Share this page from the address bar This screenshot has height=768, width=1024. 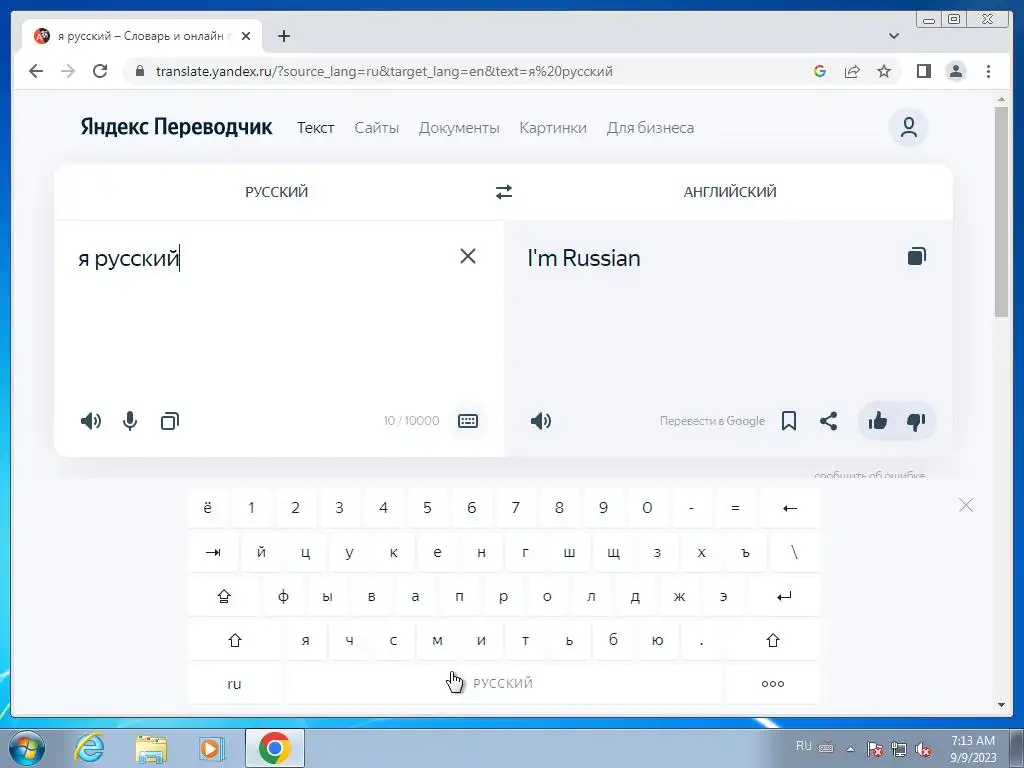click(x=852, y=71)
